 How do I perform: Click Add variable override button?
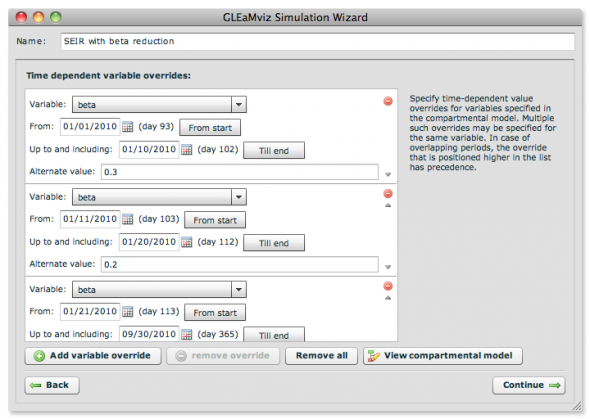tap(93, 356)
